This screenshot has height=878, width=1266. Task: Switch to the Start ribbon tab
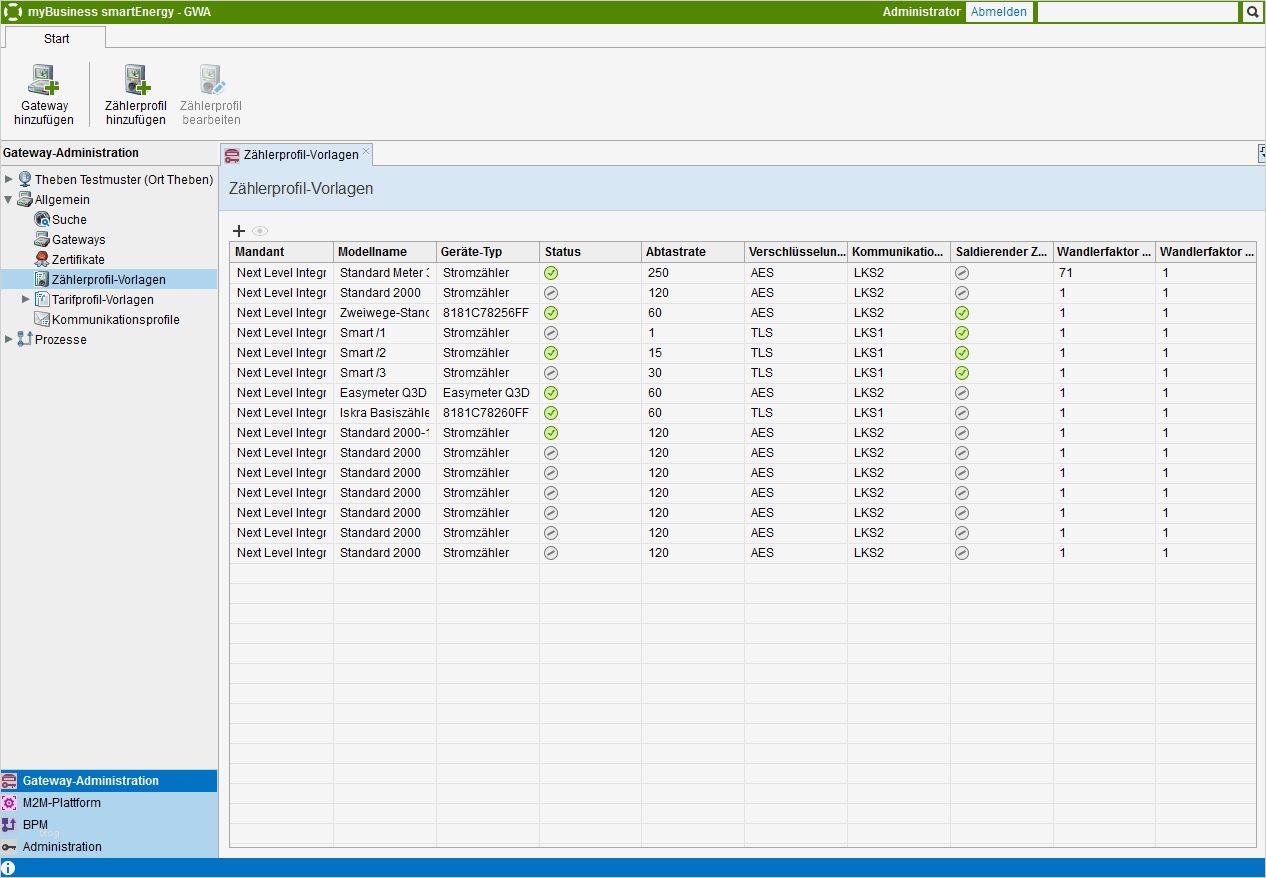pyautogui.click(x=56, y=39)
